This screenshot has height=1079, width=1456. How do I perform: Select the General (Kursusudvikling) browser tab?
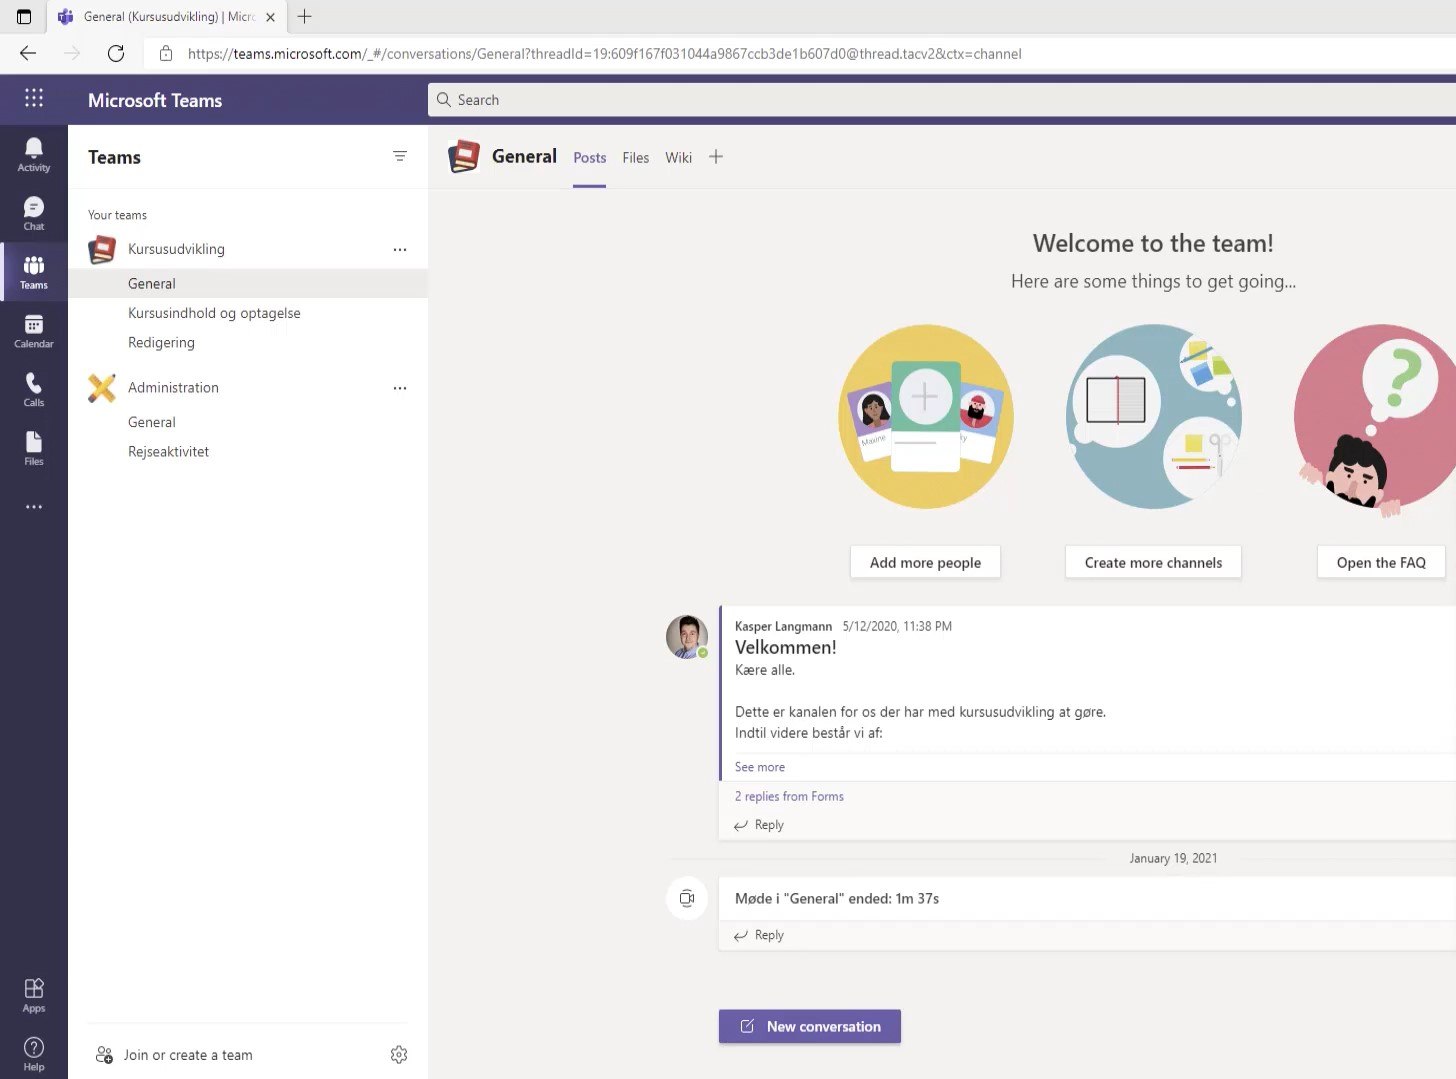[x=165, y=17]
